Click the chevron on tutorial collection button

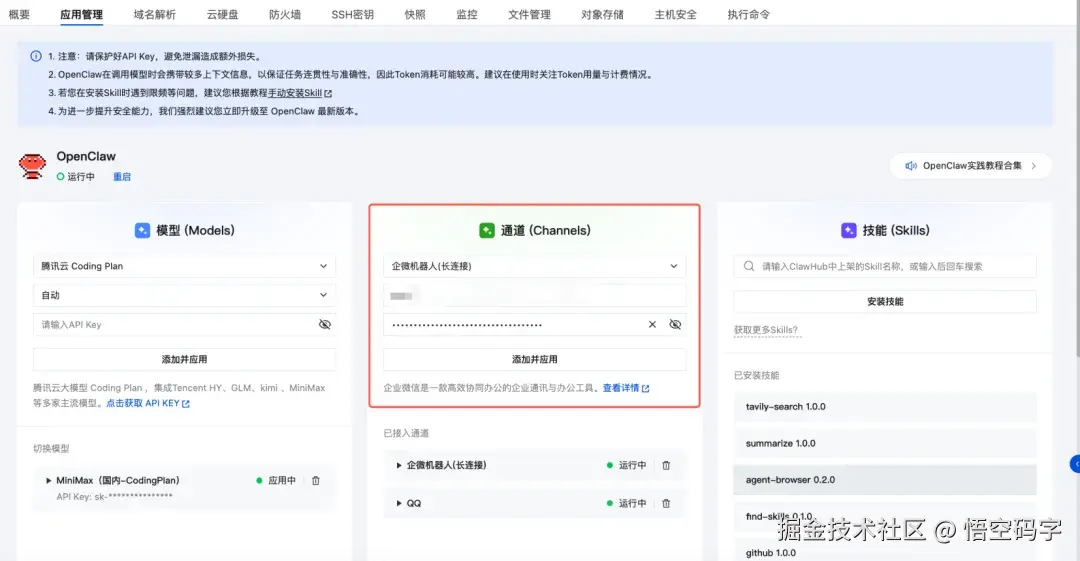coord(1033,166)
